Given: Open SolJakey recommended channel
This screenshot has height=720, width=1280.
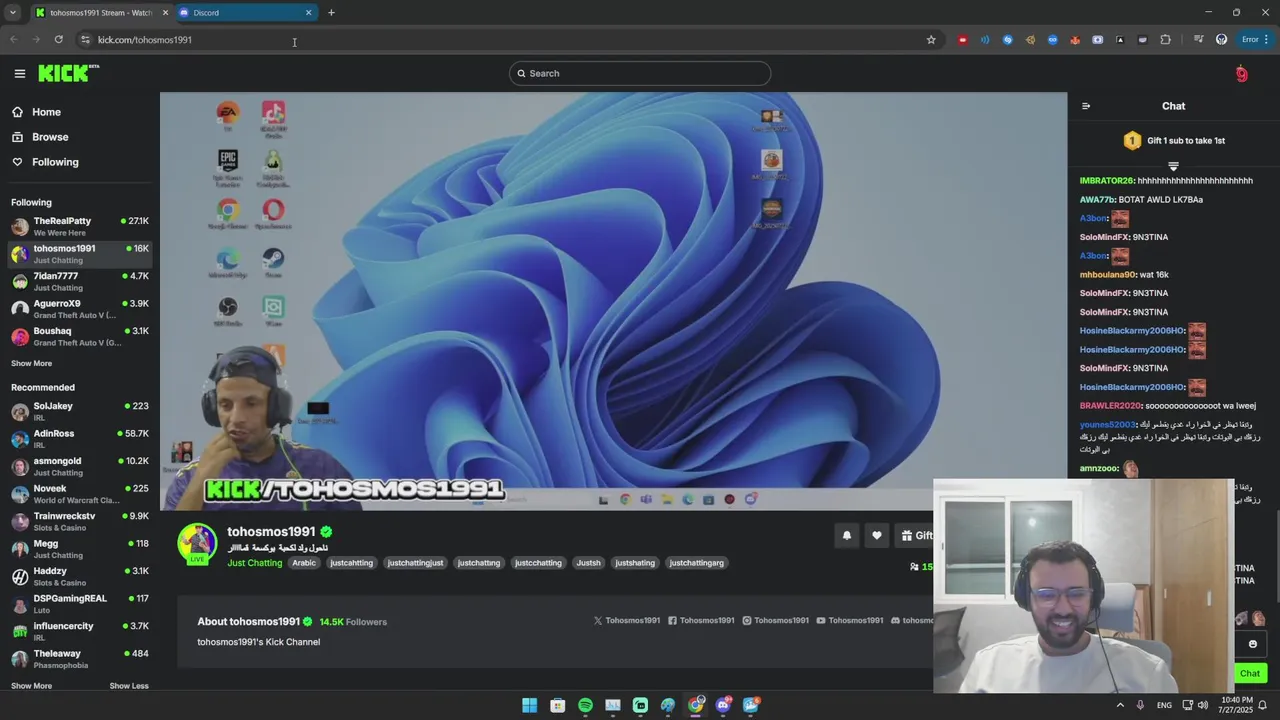Looking at the screenshot, I should (80, 411).
